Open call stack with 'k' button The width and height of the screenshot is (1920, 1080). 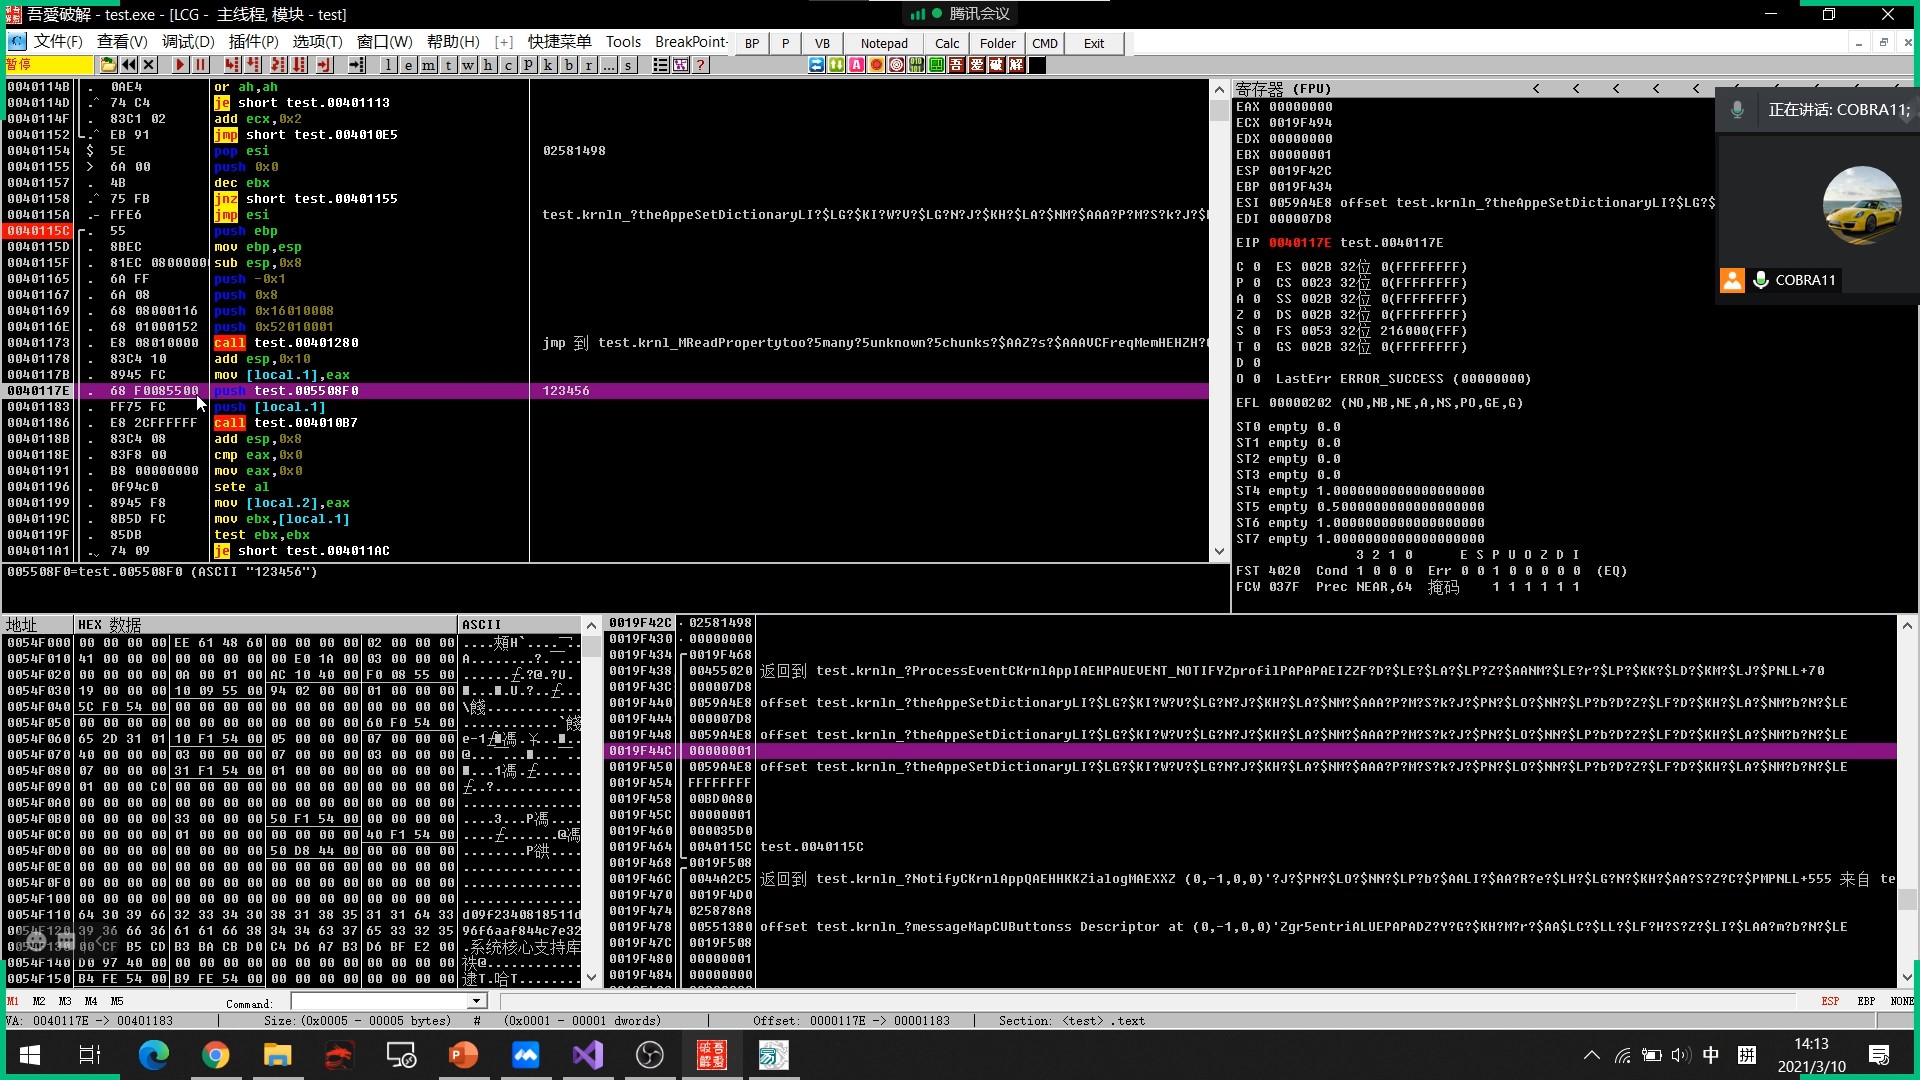click(x=548, y=65)
